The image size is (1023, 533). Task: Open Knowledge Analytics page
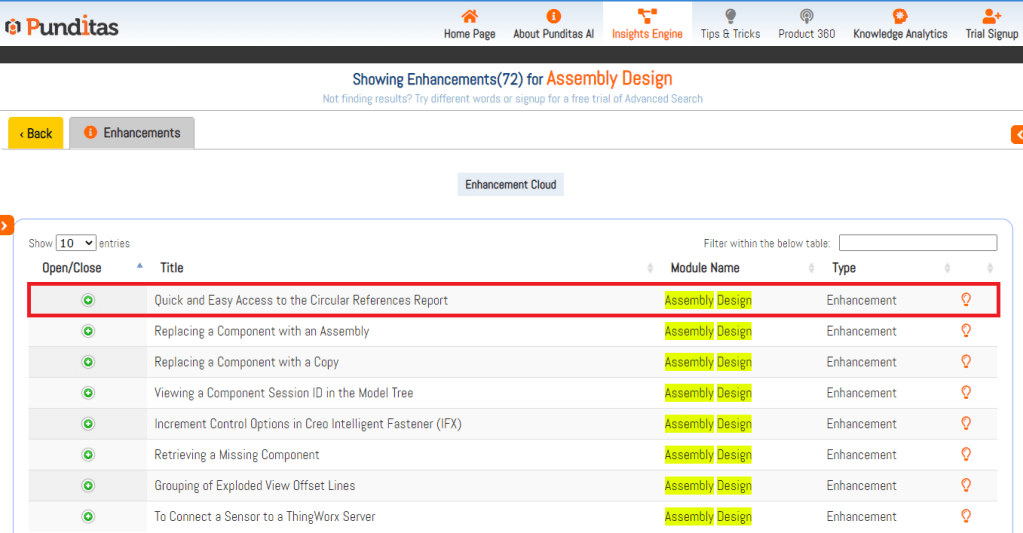(x=899, y=24)
